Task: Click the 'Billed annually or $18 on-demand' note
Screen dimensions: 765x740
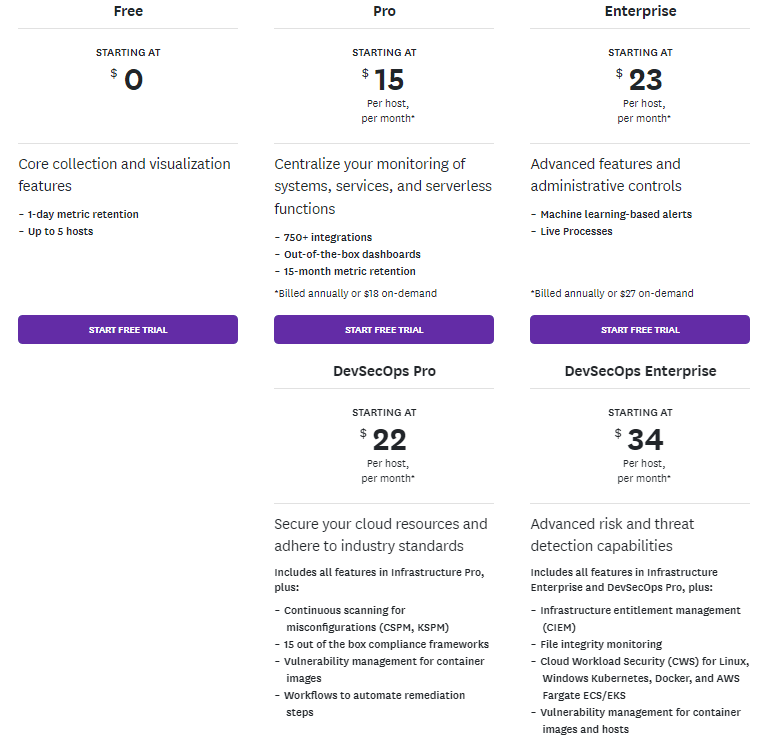Action: [x=356, y=293]
